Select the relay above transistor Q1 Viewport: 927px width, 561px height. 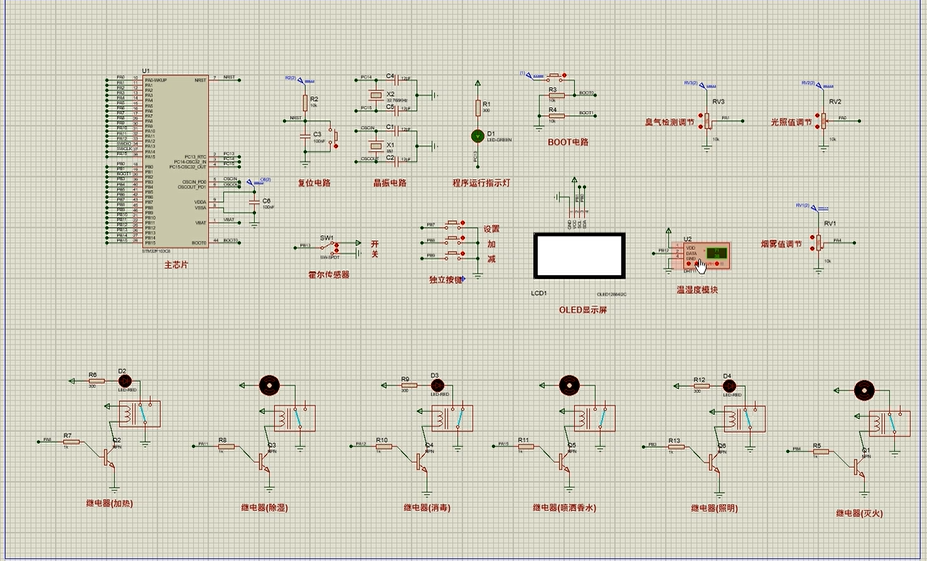point(889,424)
